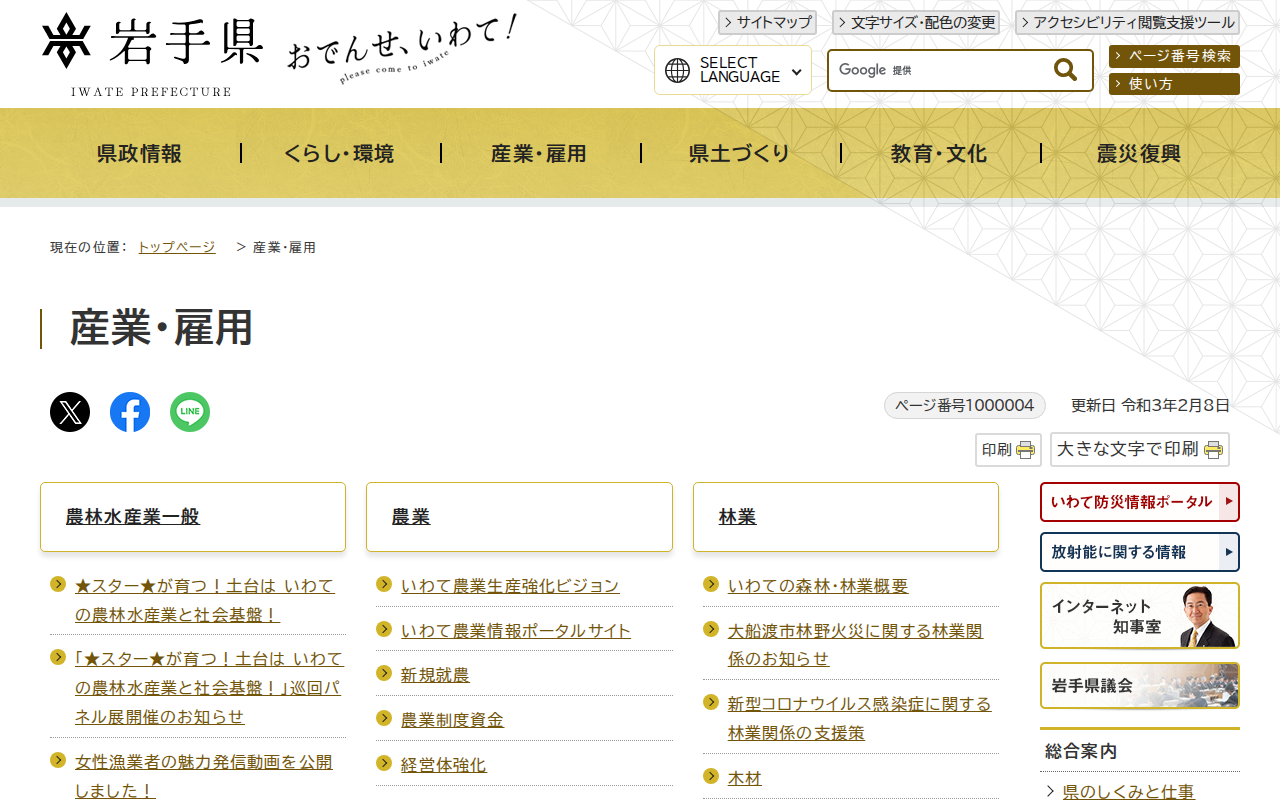Open 県のしくみと仕事 sidebar link
Image resolution: width=1280 pixels, height=800 pixels.
point(1128,792)
